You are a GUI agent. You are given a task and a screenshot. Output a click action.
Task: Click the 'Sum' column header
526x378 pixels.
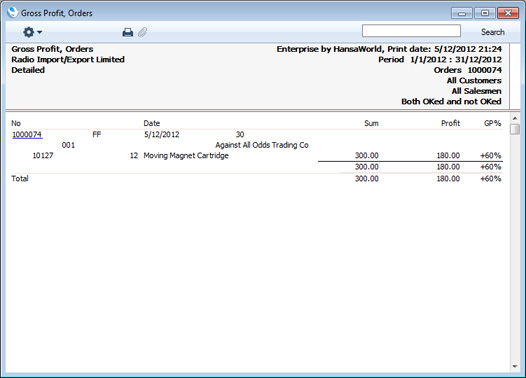(371, 123)
